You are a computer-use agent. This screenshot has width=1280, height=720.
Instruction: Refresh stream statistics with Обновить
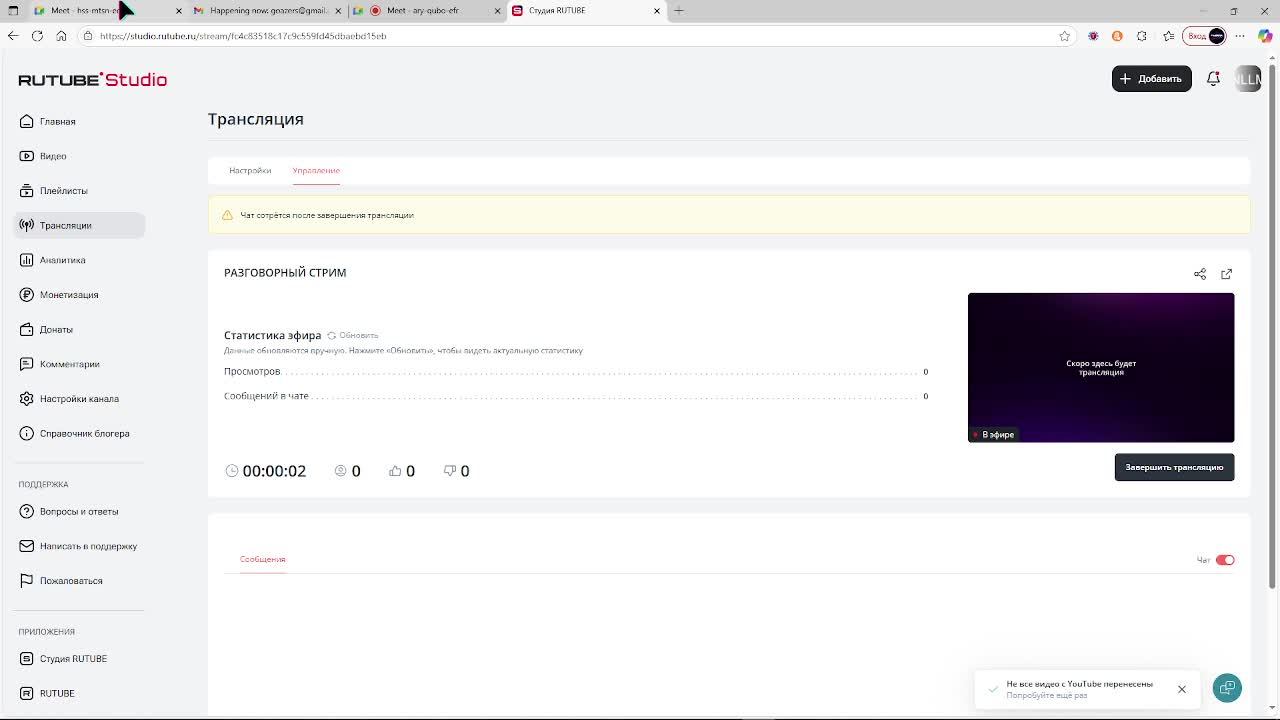353,335
